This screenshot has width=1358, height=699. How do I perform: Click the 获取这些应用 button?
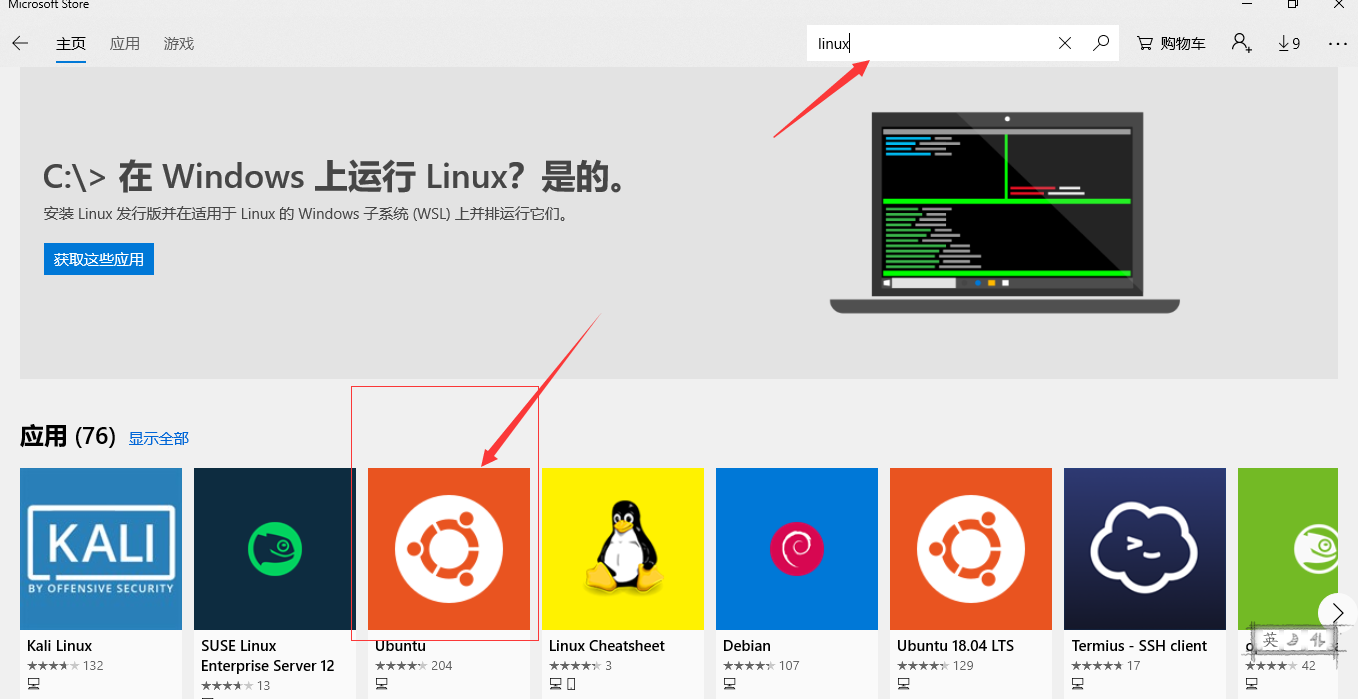[98, 258]
